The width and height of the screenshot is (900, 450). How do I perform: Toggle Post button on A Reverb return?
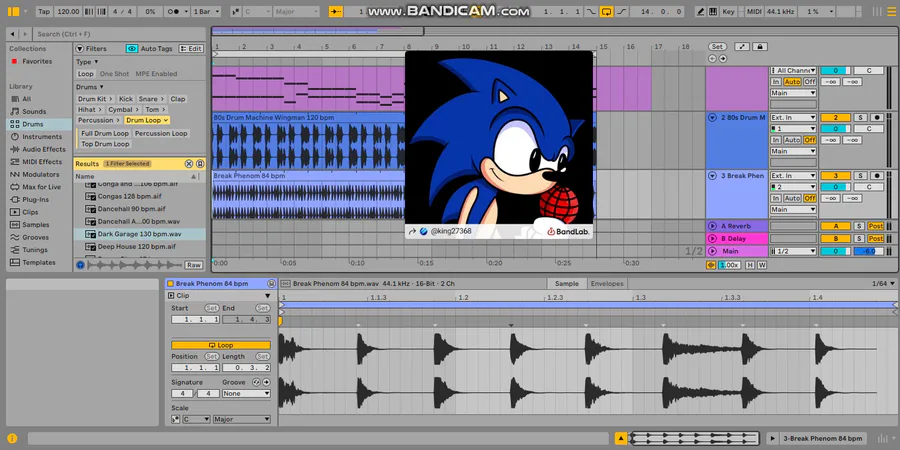tap(875, 226)
